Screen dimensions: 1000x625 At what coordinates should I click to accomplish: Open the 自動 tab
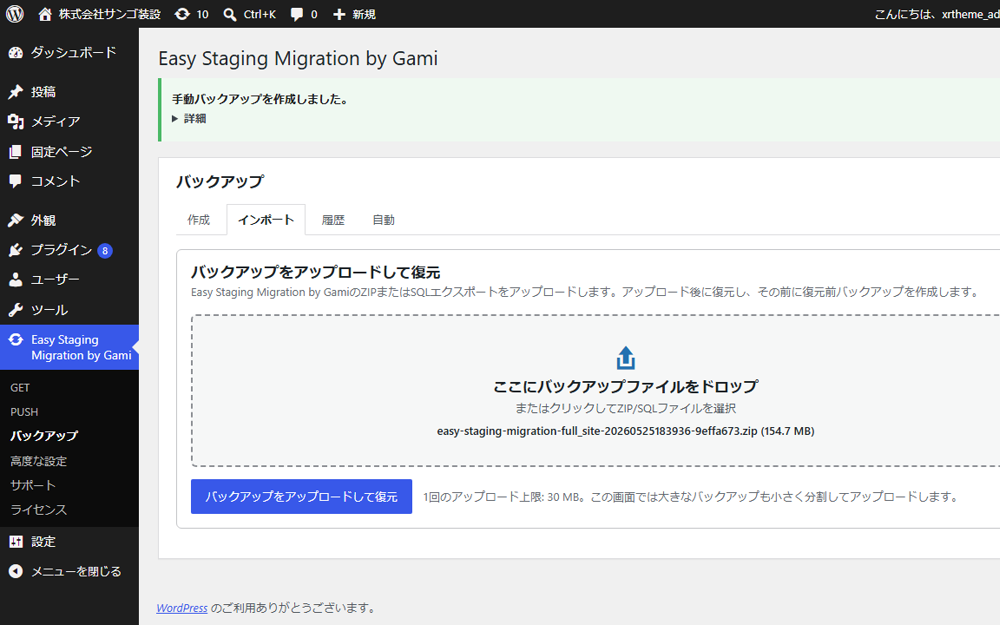click(x=383, y=220)
